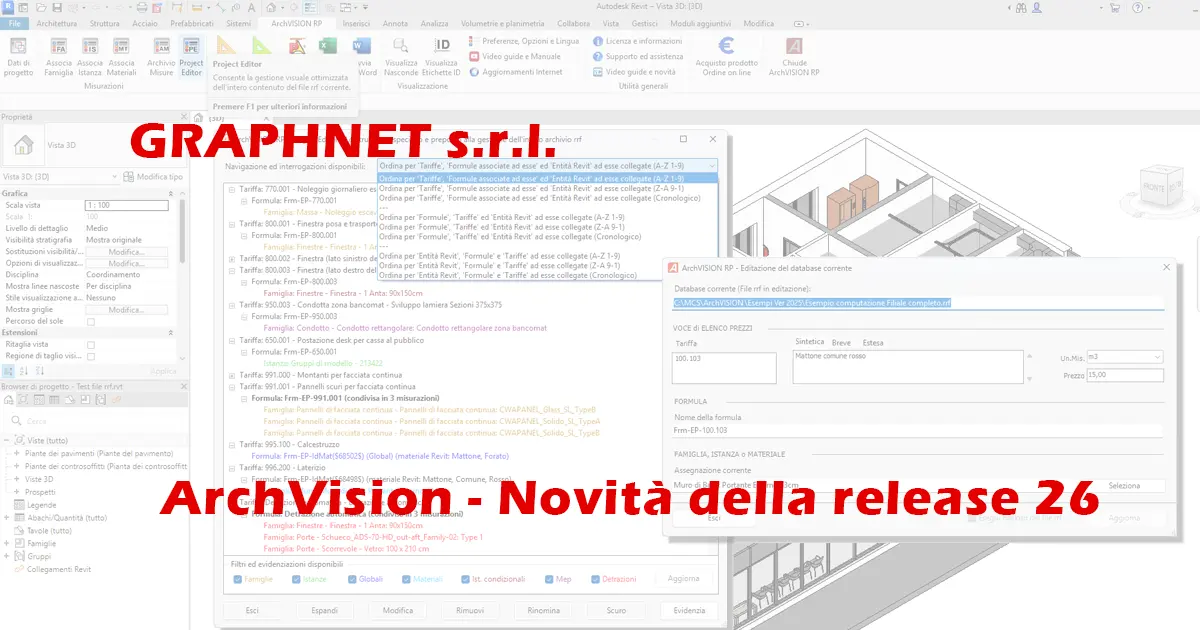Open the Architettura ribbon tab
The image size is (1200, 630).
56,23
